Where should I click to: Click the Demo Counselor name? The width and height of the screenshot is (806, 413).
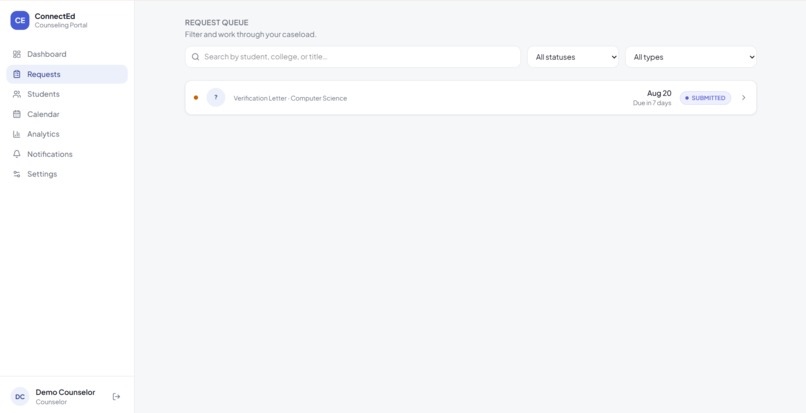point(65,392)
